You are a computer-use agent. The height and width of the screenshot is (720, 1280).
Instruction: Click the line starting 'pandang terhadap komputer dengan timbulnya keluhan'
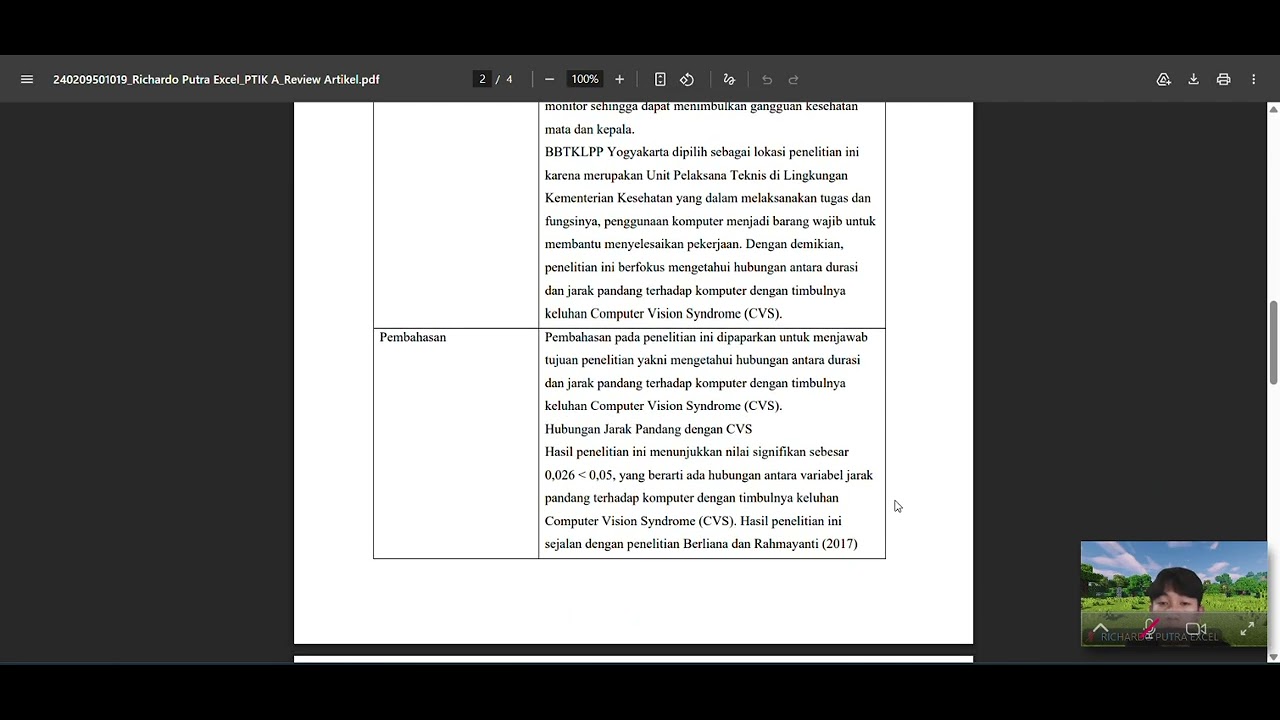point(691,498)
